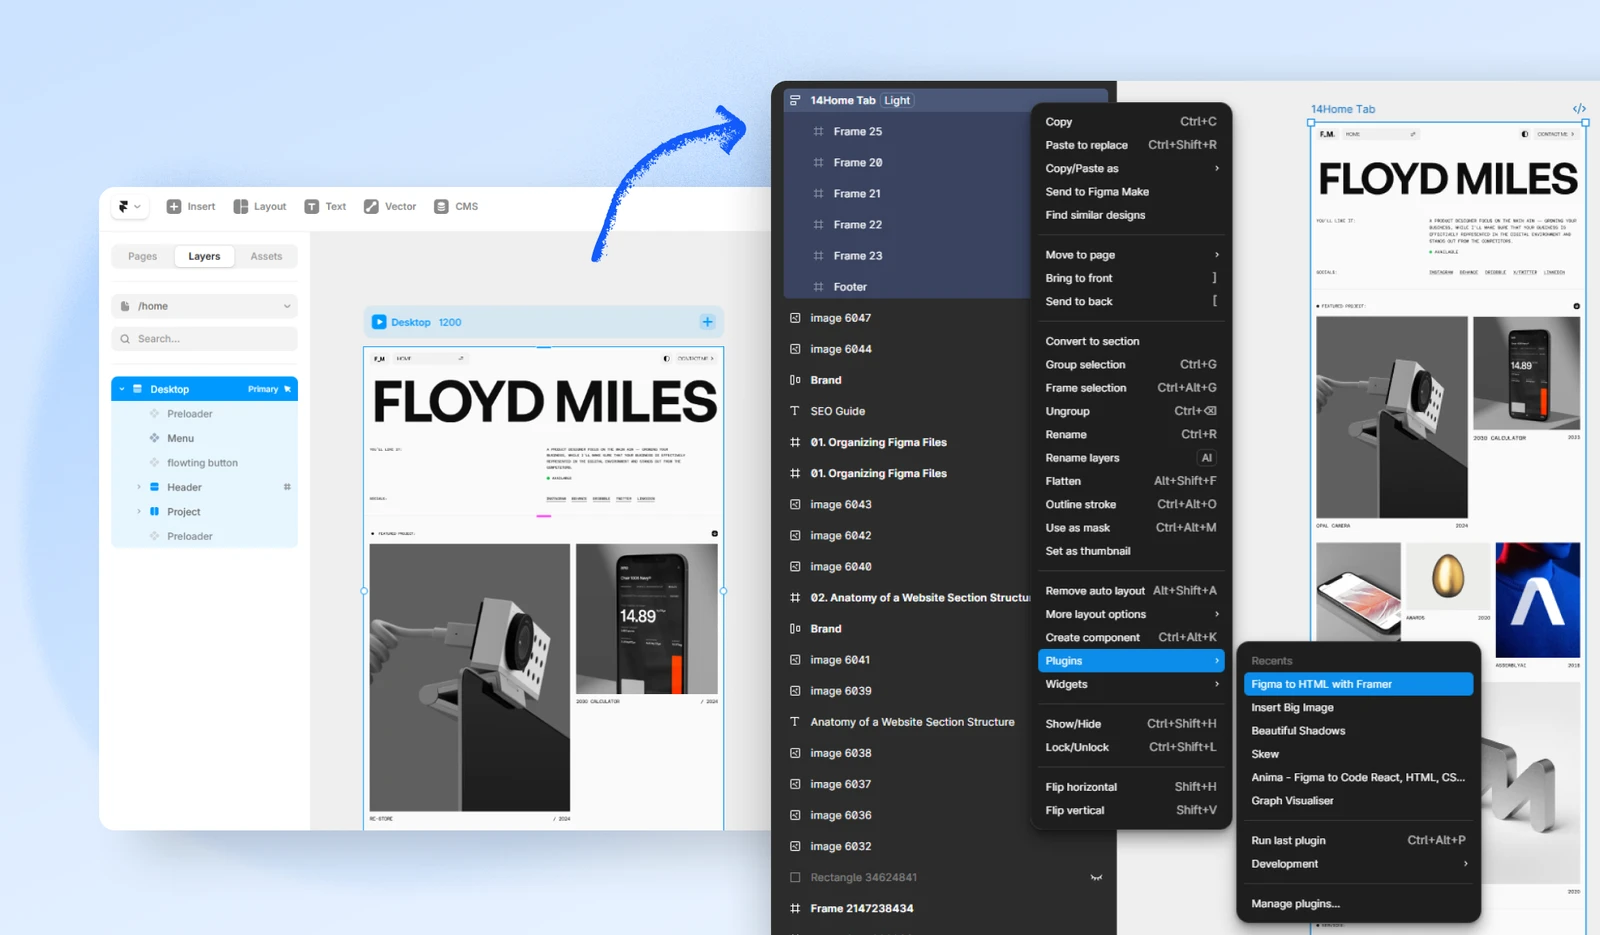This screenshot has width=1600, height=935.
Task: Open the /home page dropdown
Action: point(205,306)
